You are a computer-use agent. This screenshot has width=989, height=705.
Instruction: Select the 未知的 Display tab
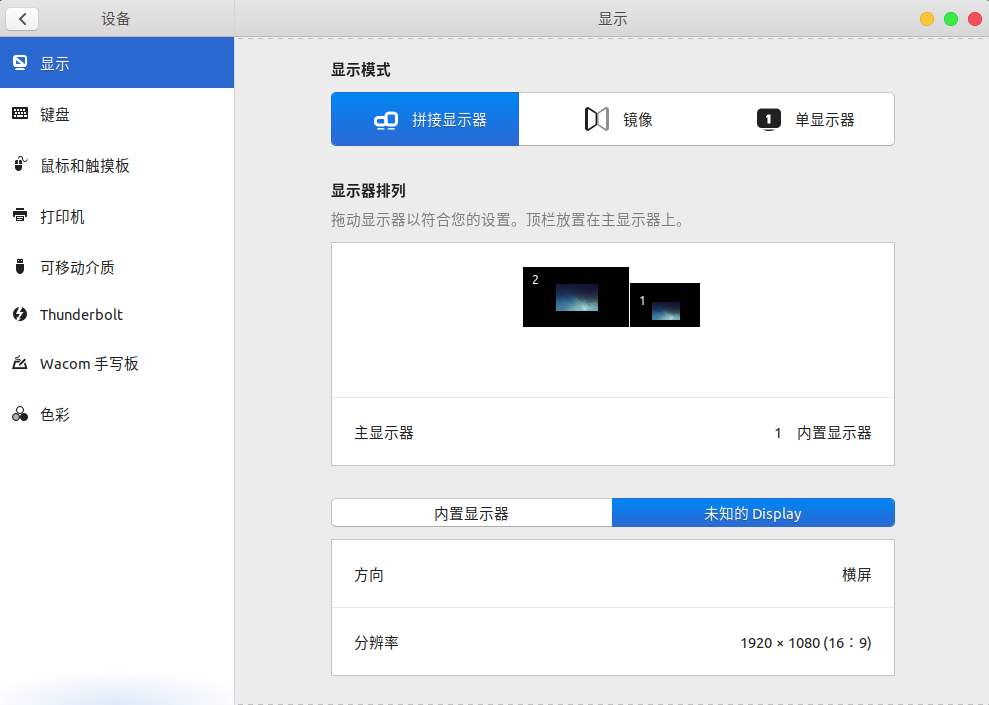click(753, 513)
